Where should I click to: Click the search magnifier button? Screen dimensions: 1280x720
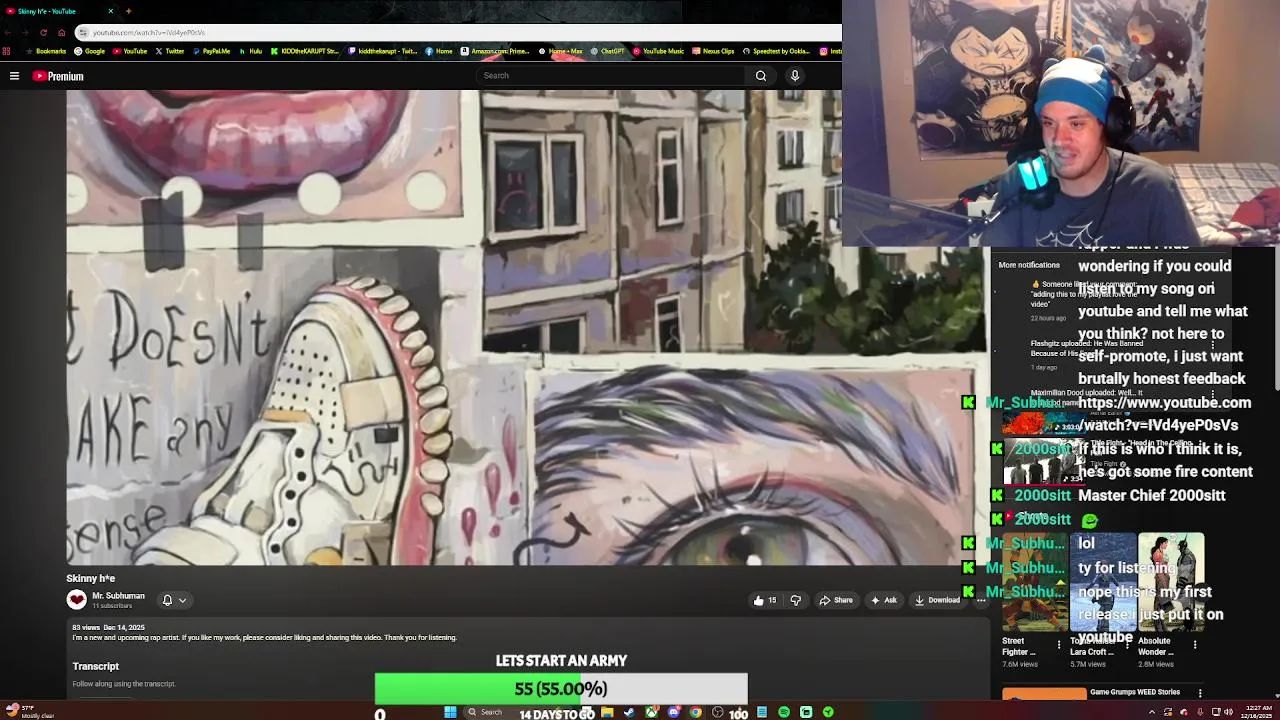761,76
